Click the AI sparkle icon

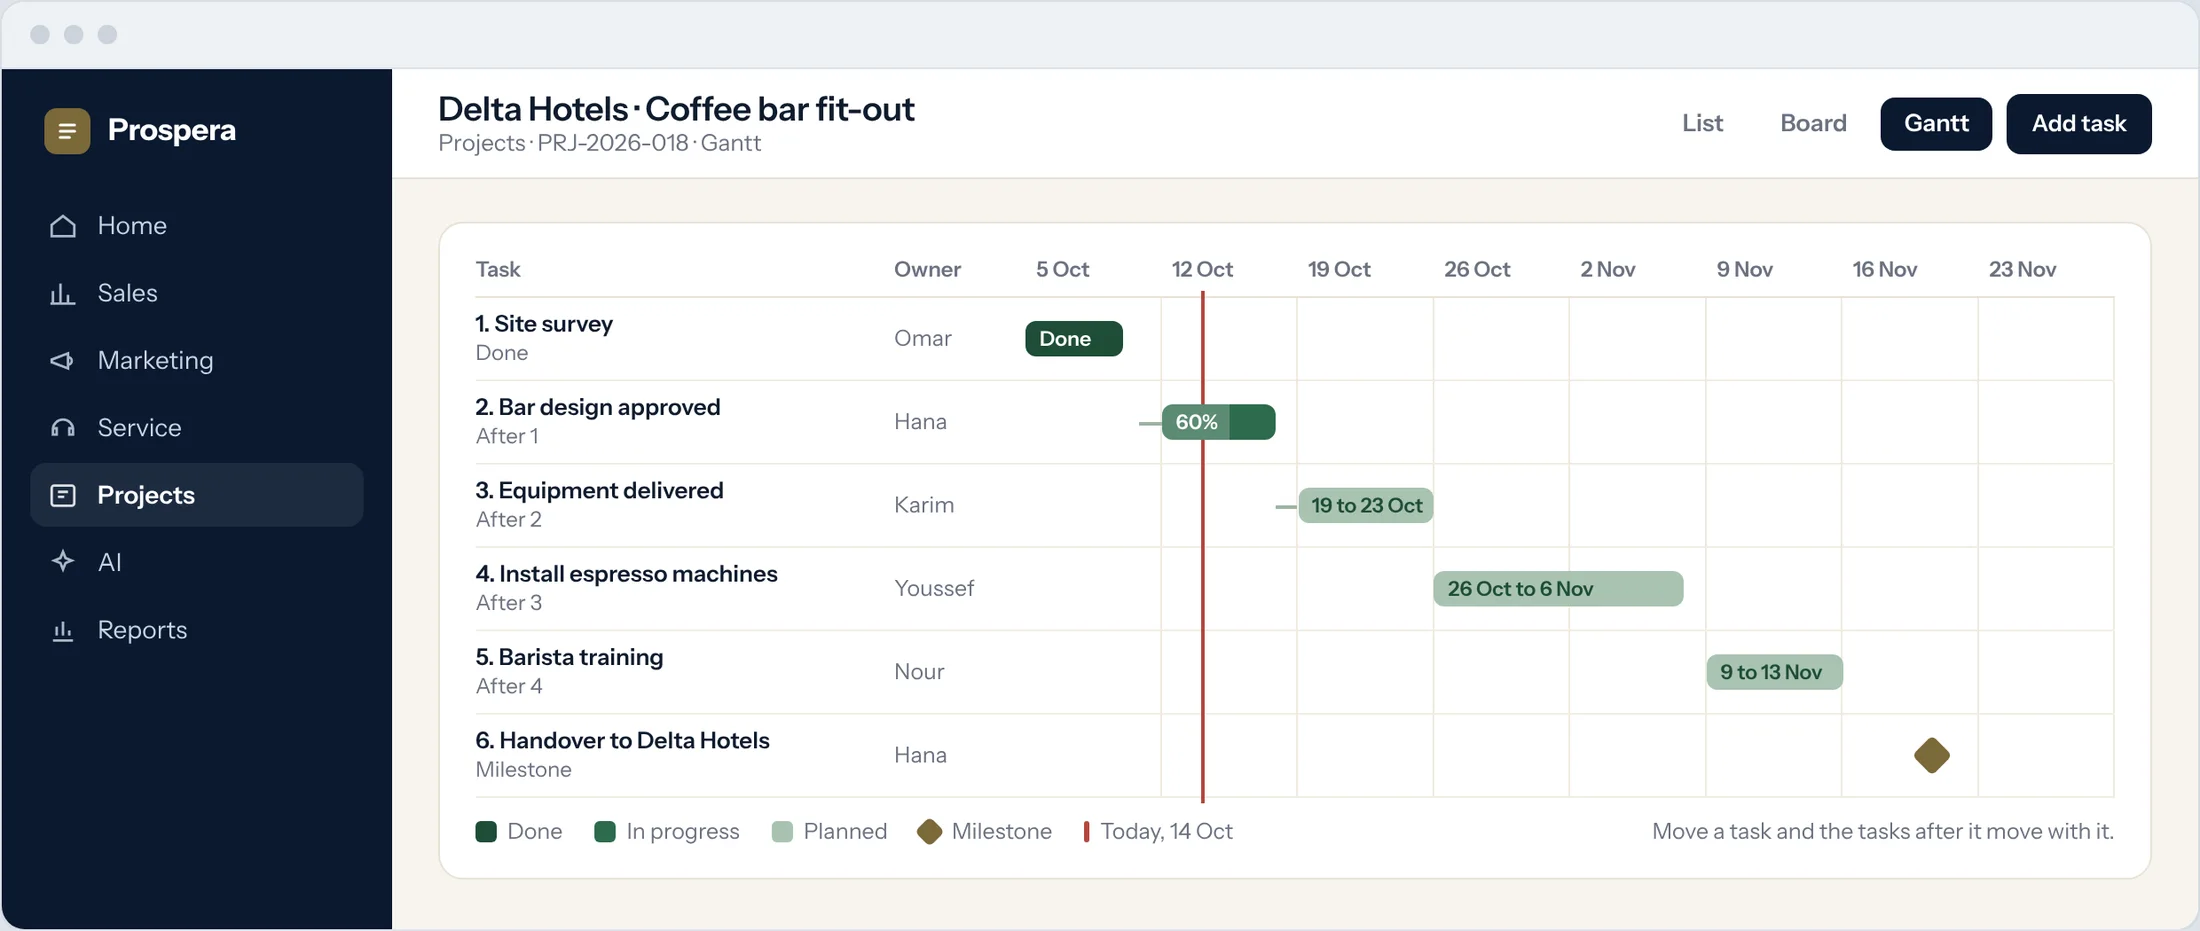(x=63, y=562)
